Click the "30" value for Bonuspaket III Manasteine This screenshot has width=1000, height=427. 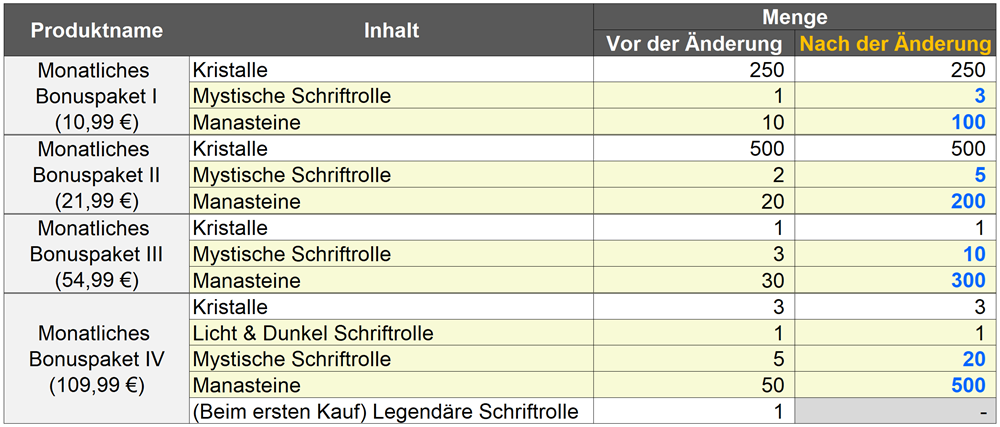pos(773,281)
